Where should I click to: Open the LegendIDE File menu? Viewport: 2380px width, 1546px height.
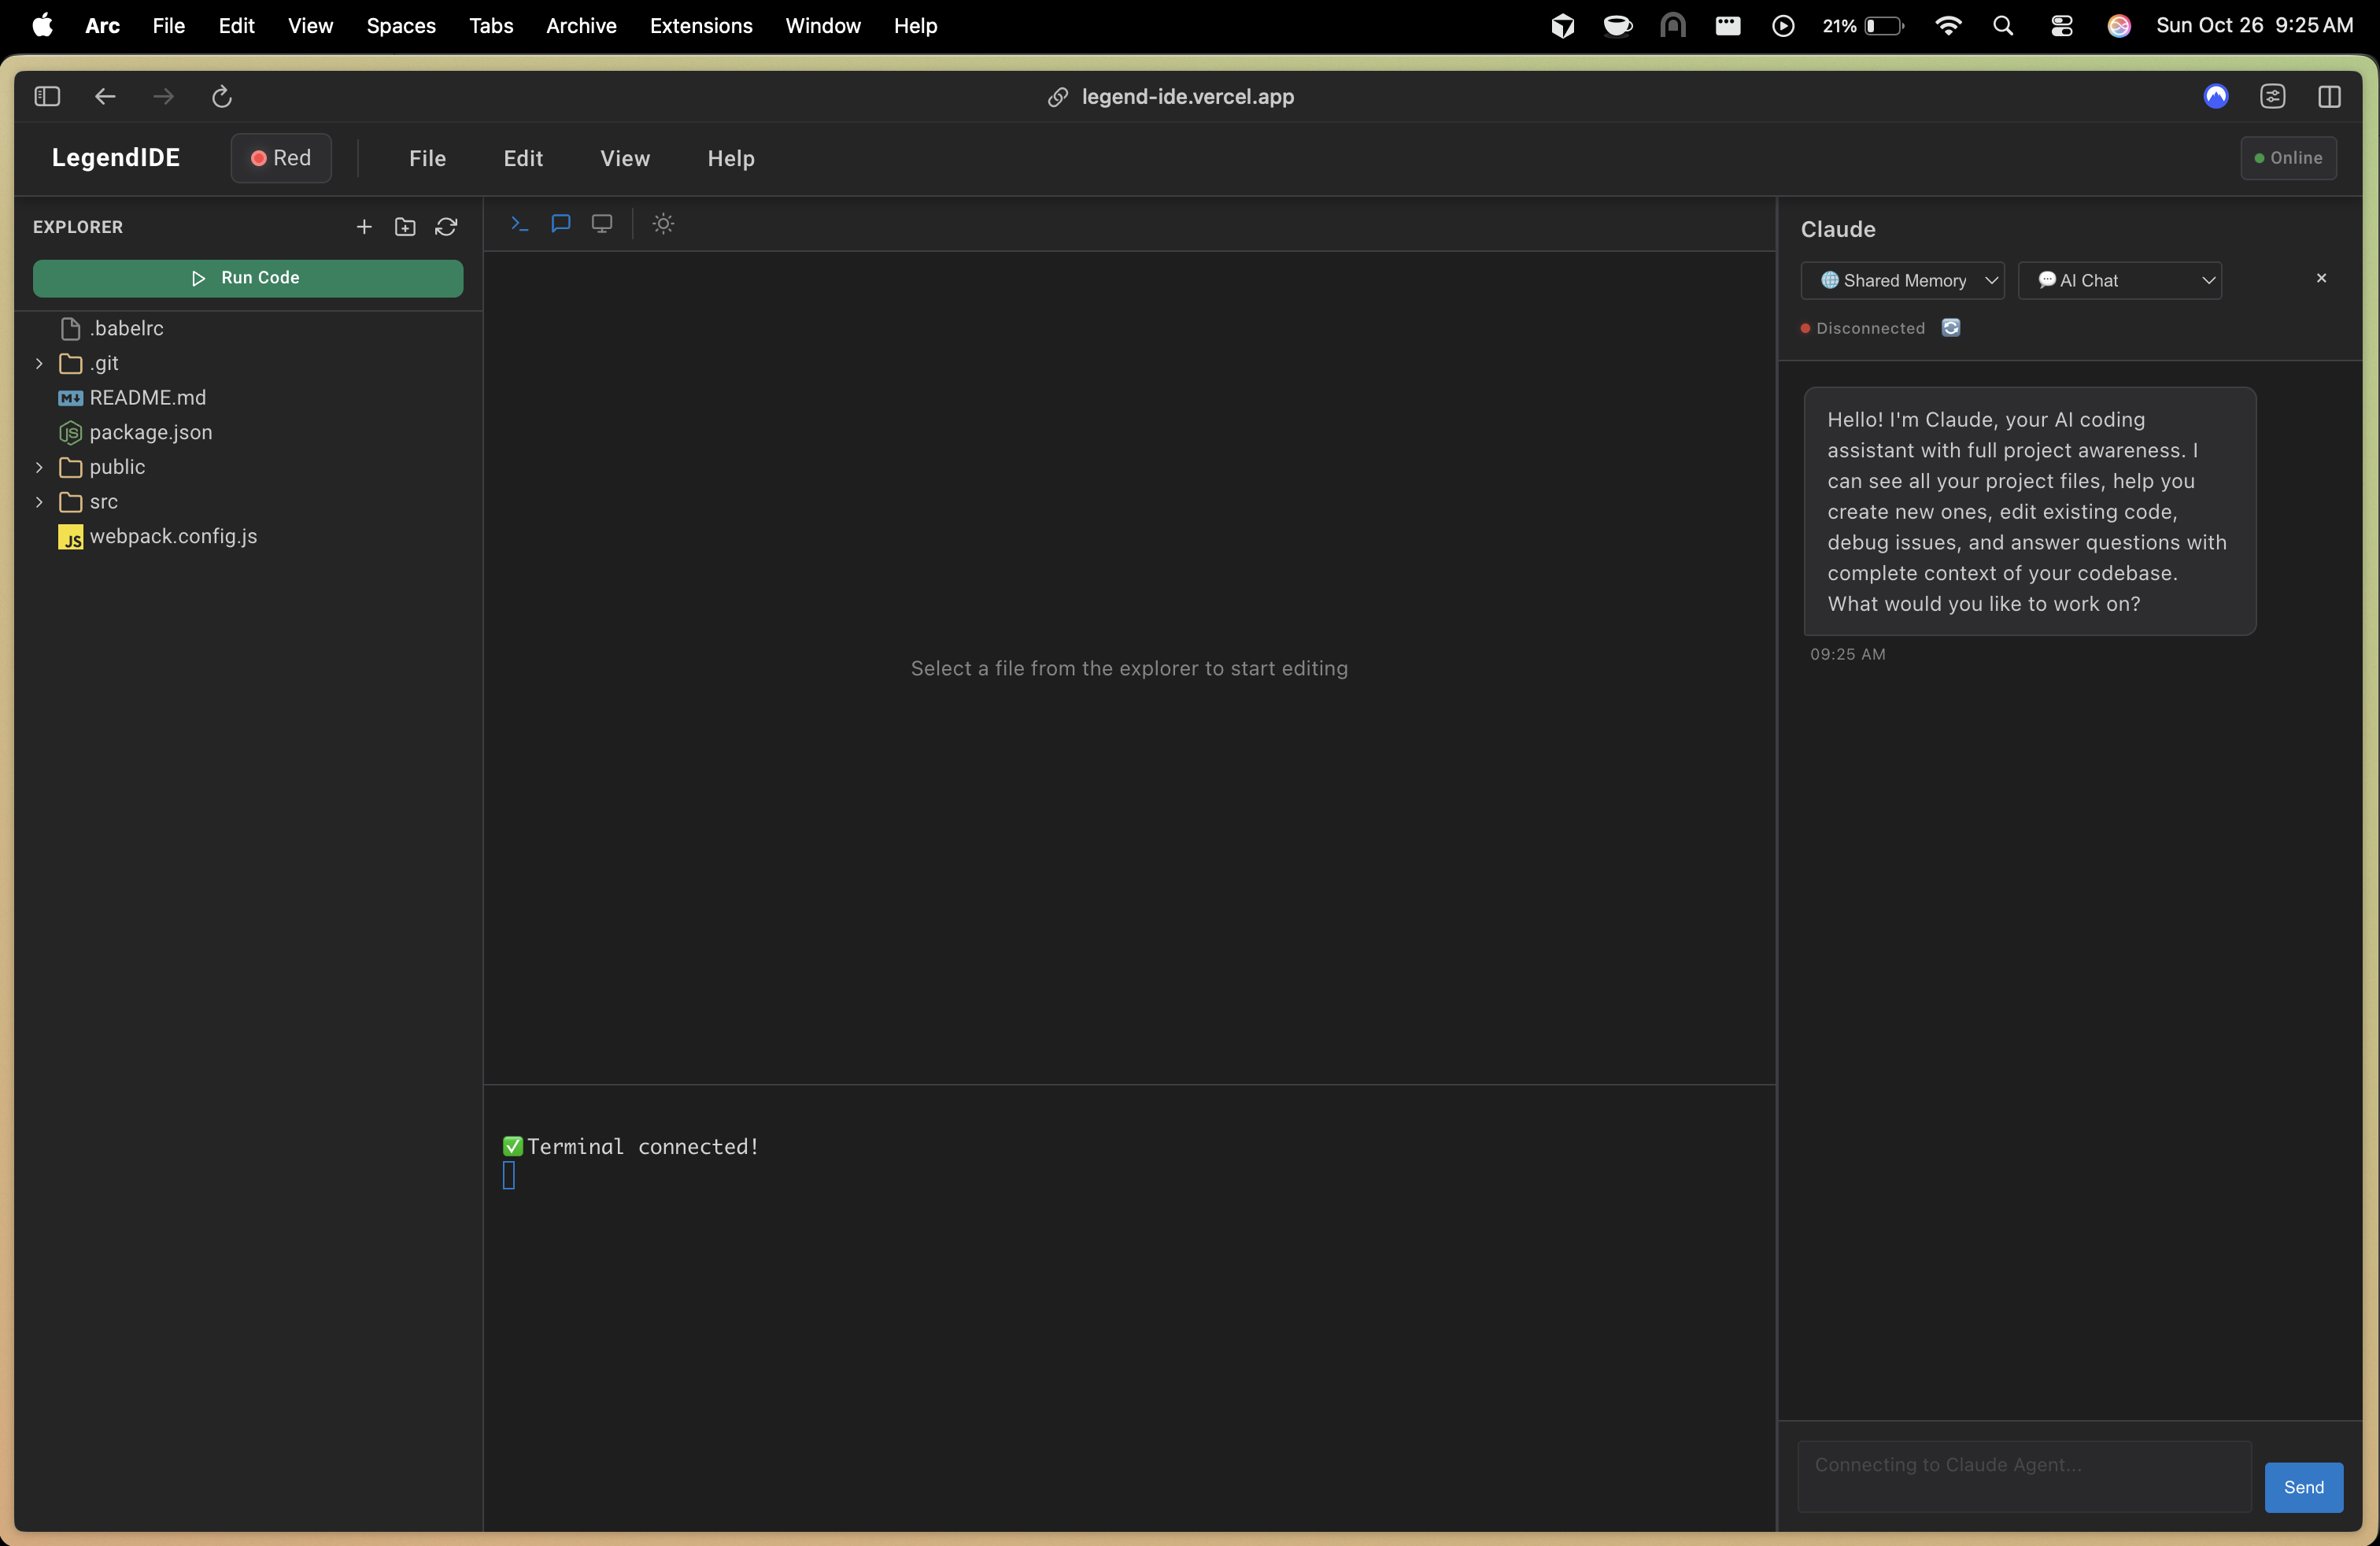(x=427, y=158)
